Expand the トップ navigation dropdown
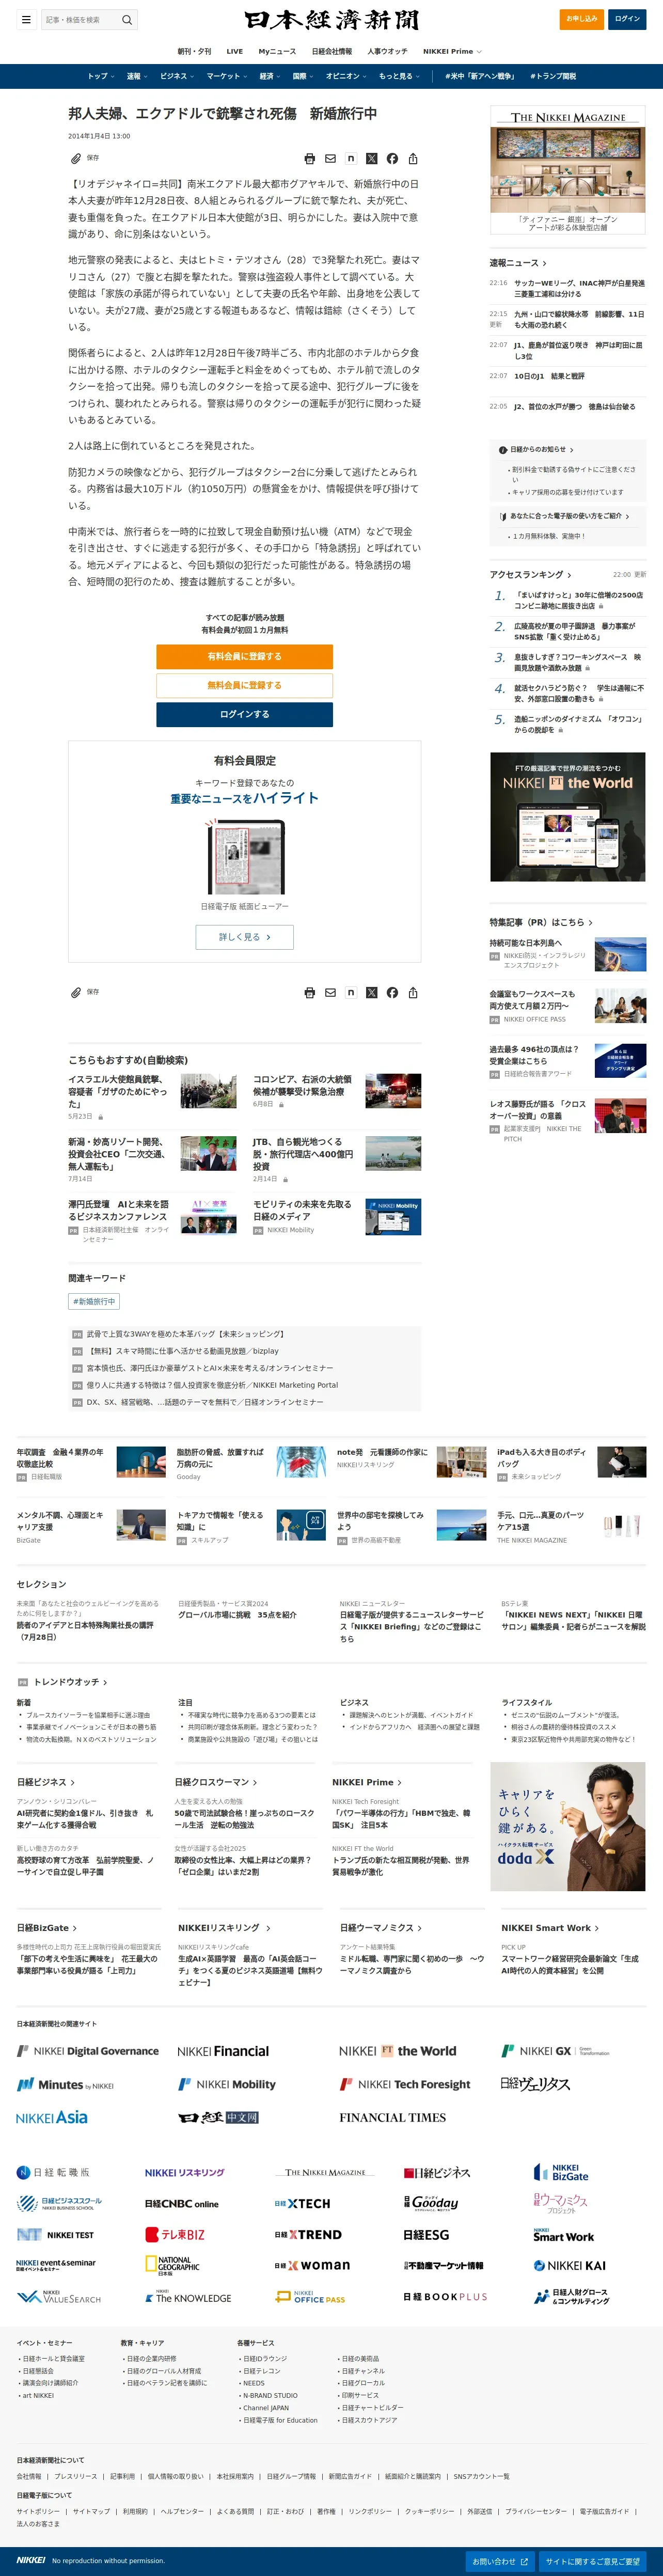 point(101,76)
